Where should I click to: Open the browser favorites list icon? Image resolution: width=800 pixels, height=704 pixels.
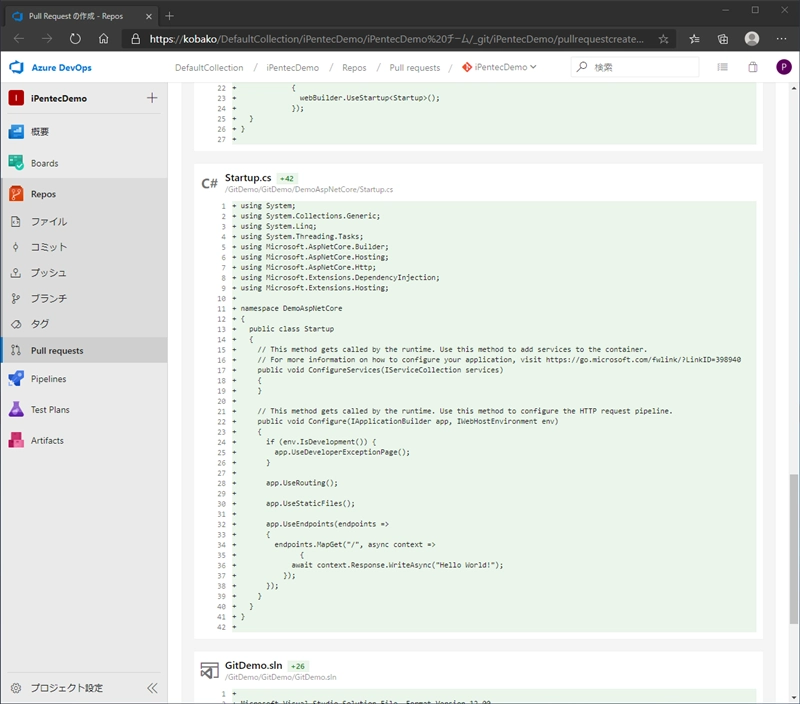694,39
